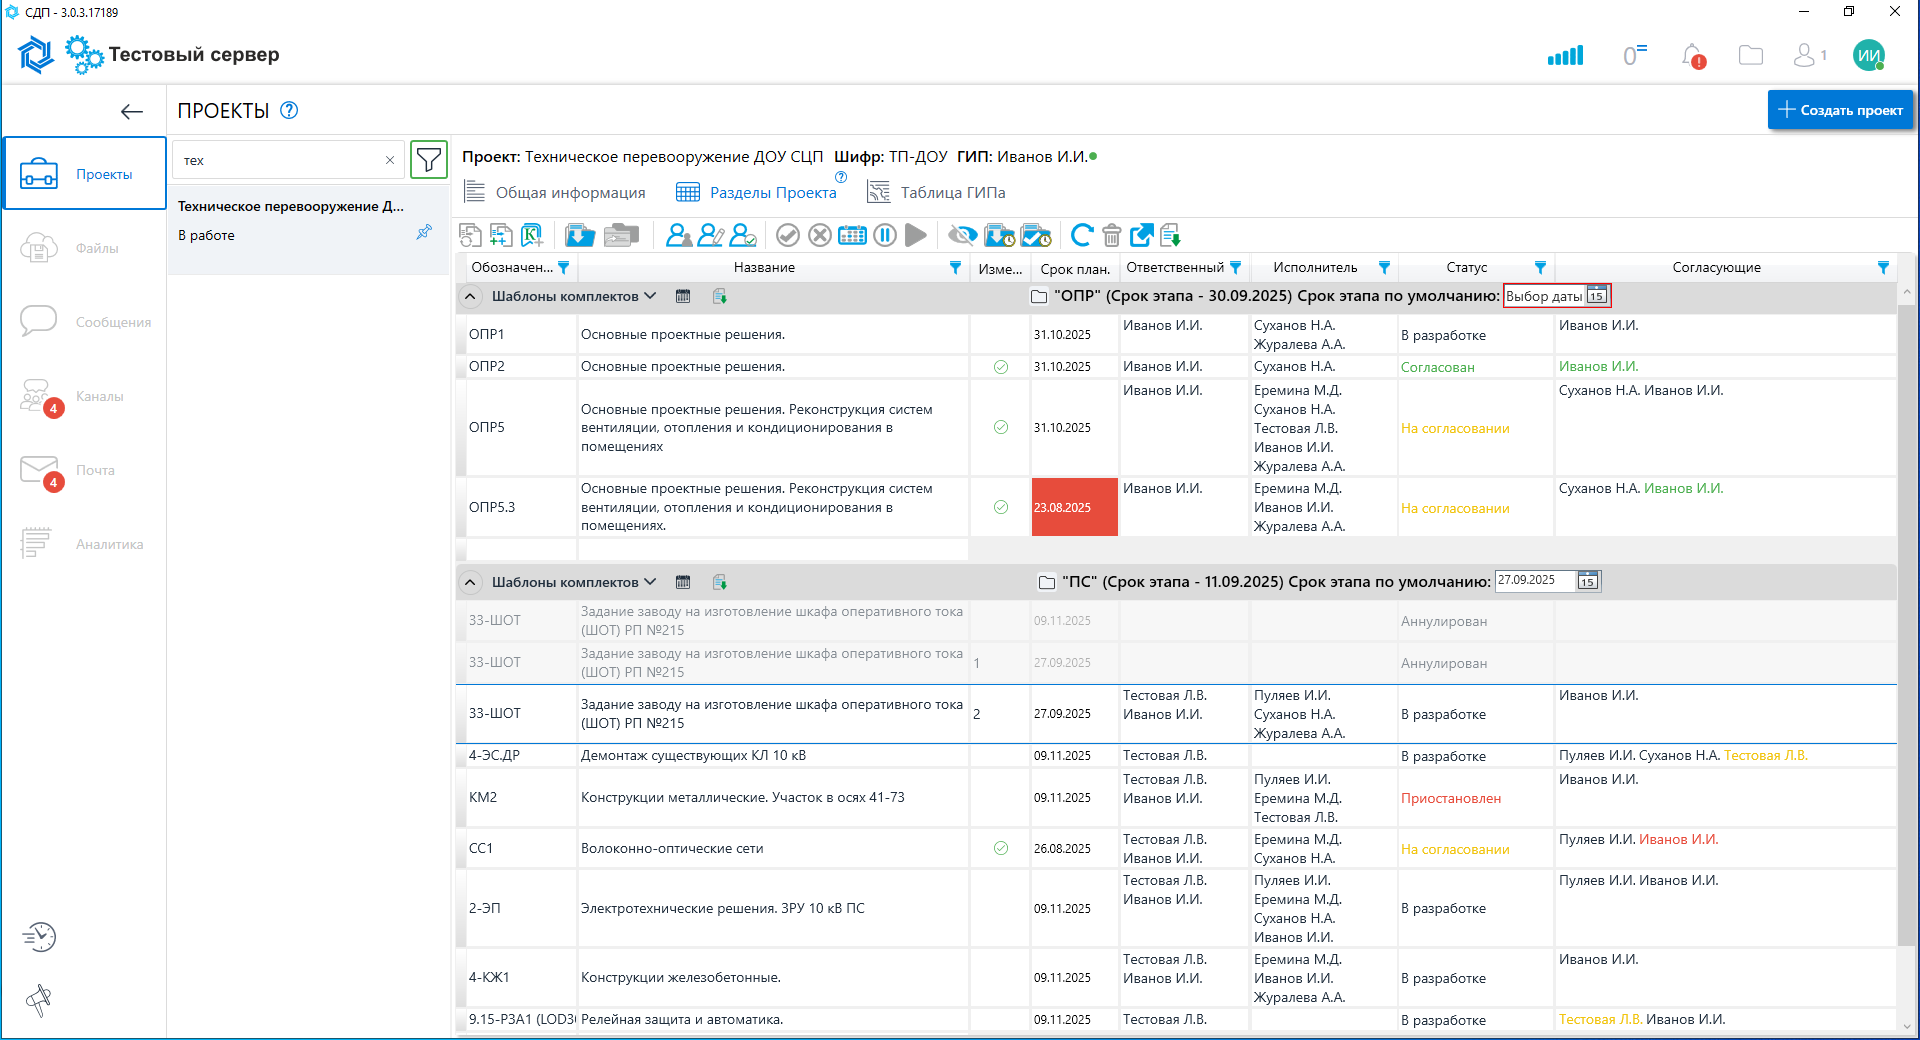
Task: Click the grey cancel cross icon
Action: tap(820, 235)
